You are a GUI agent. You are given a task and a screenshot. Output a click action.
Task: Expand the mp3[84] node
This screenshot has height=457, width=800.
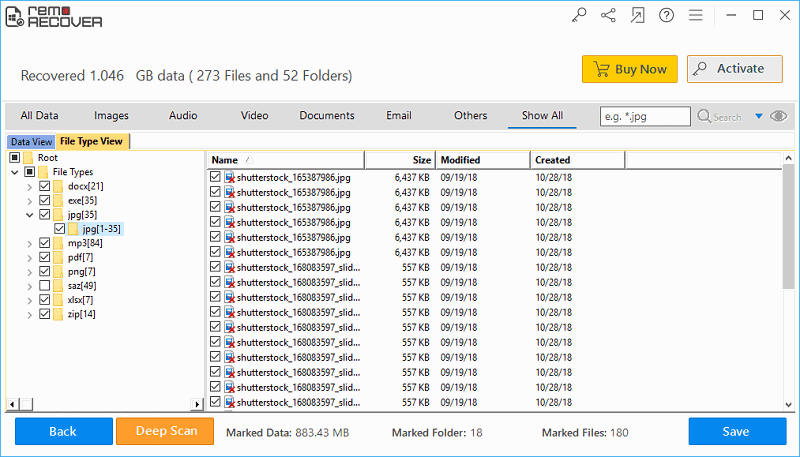pos(30,244)
